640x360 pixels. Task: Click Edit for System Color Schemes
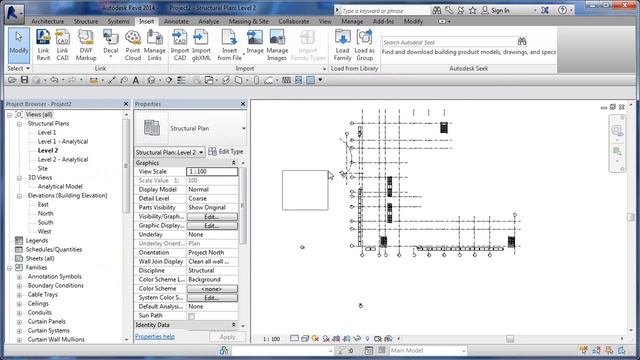point(212,298)
